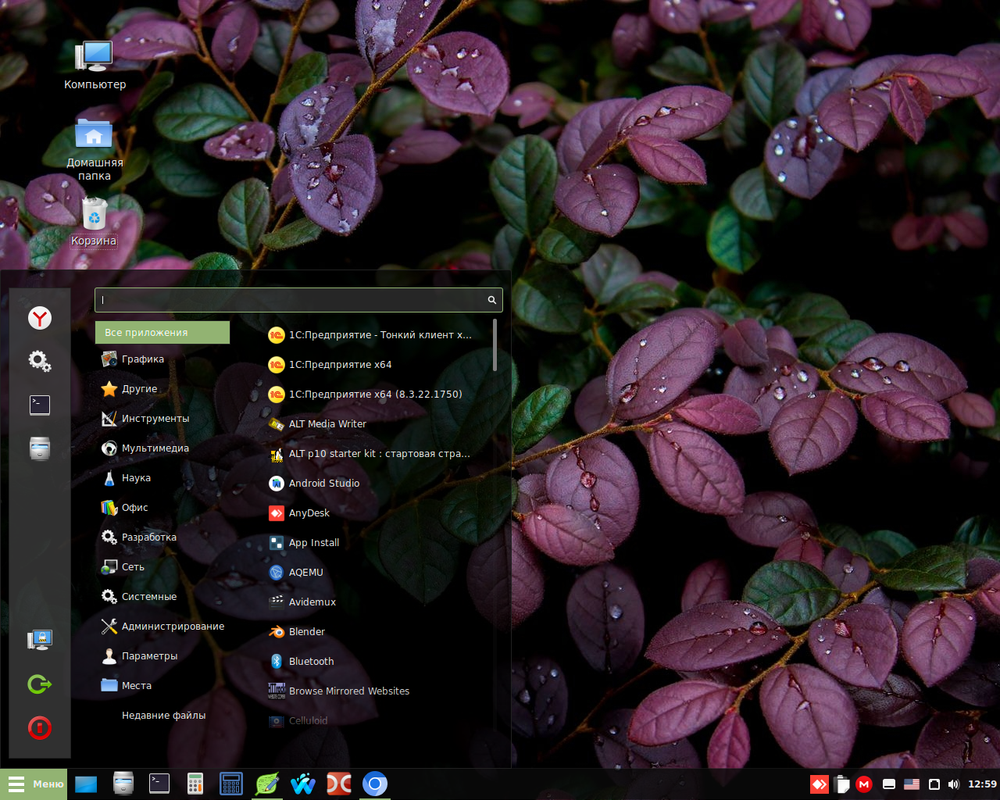Viewport: 1000px width, 800px height.
Task: Open green leaf text editor in taskbar
Action: tap(267, 784)
